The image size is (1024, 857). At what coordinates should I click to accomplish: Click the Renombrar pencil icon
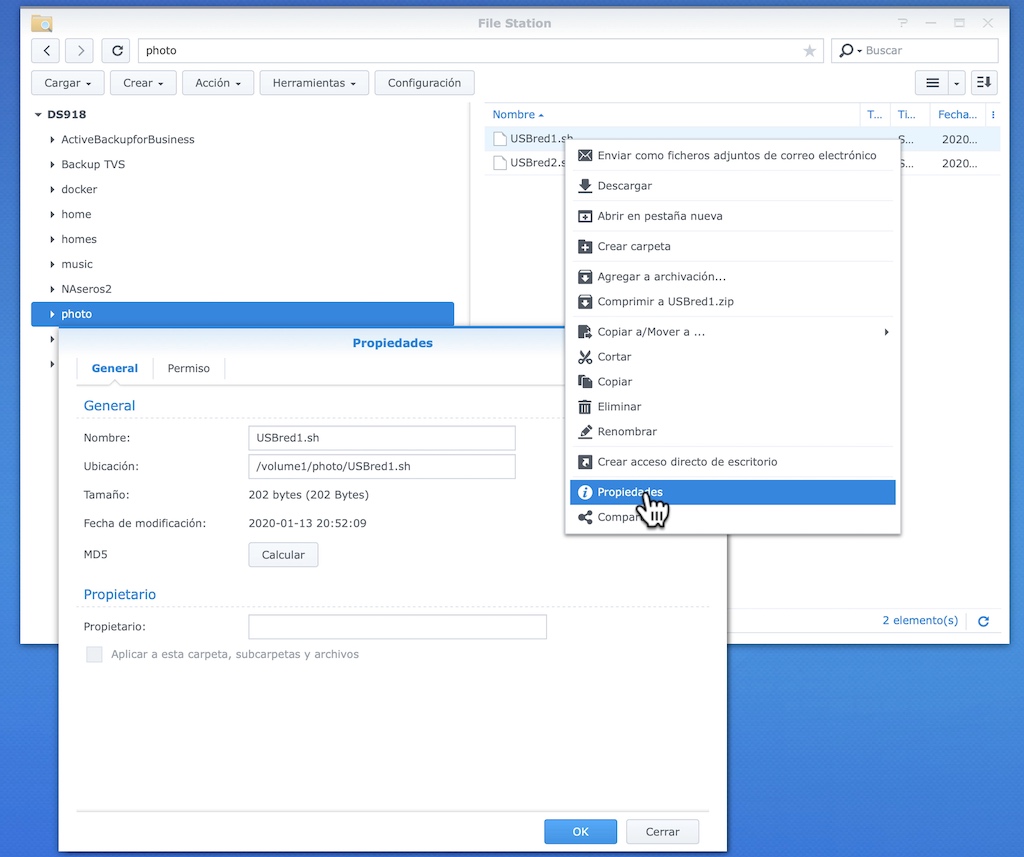tap(586, 431)
